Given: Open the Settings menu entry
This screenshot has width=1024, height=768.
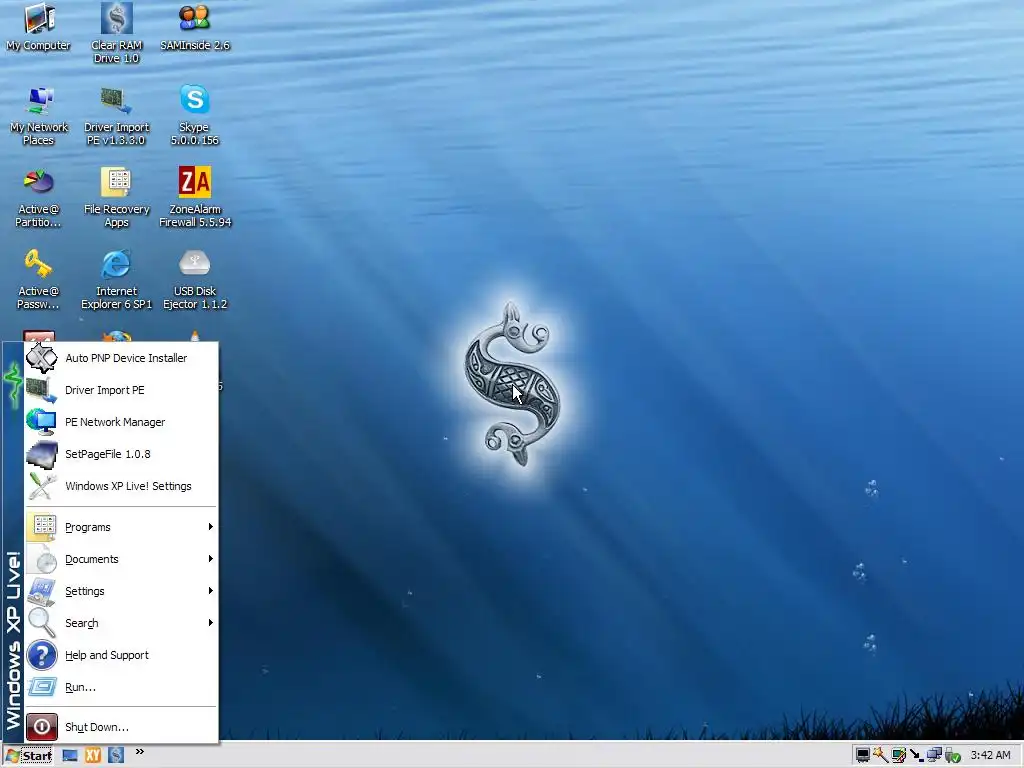Looking at the screenshot, I should 121,591.
